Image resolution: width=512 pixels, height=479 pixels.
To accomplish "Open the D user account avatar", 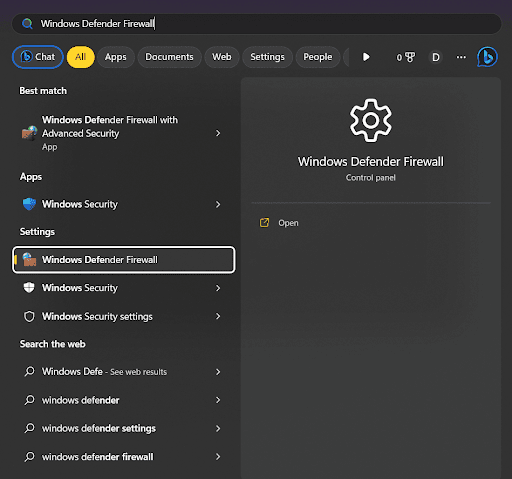I will [x=435, y=57].
